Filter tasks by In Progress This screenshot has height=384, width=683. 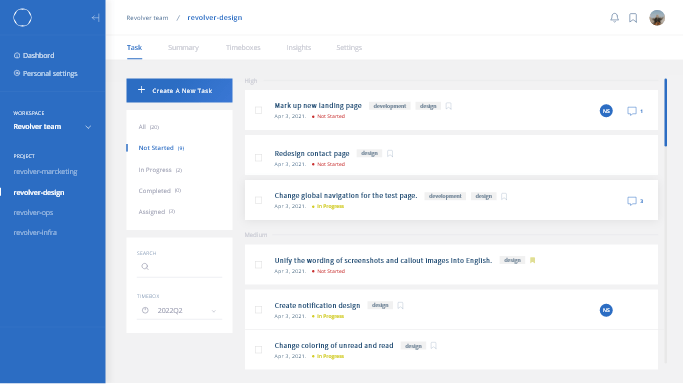click(x=160, y=170)
